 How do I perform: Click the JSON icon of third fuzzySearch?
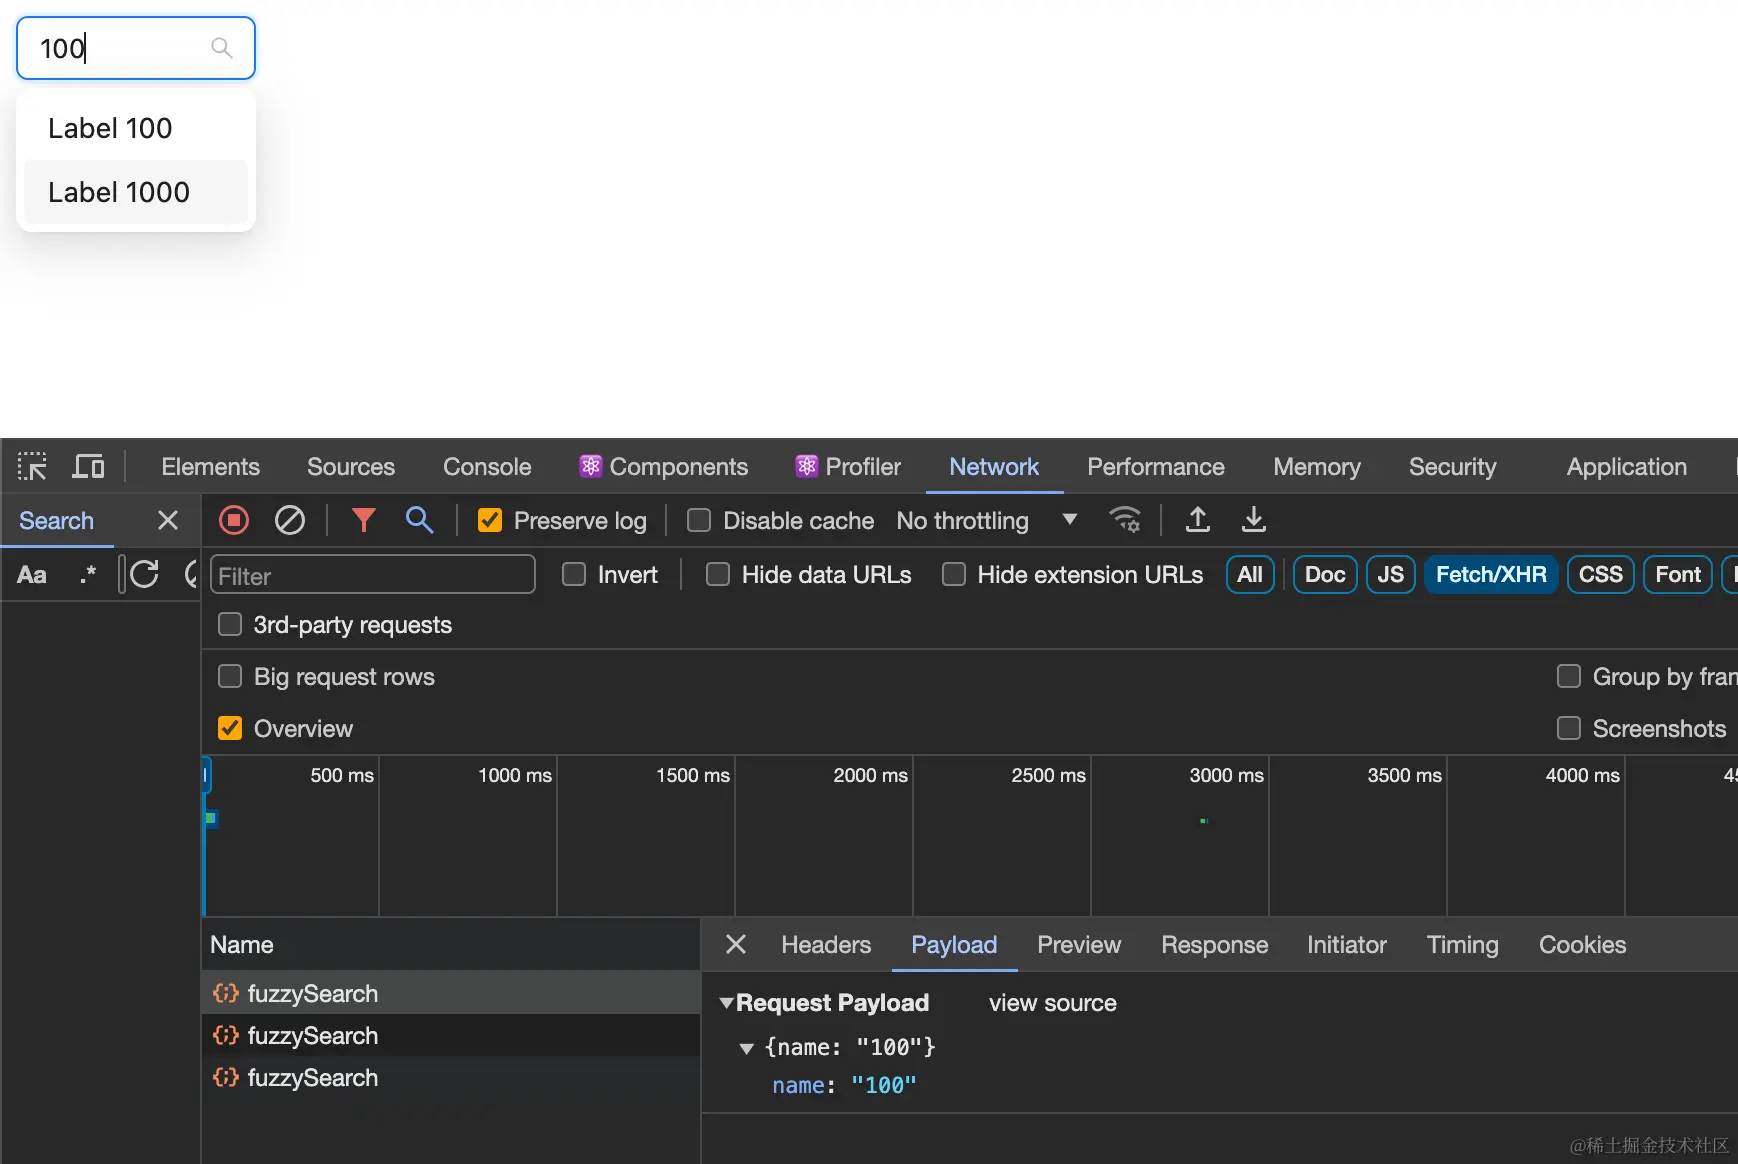(x=226, y=1077)
